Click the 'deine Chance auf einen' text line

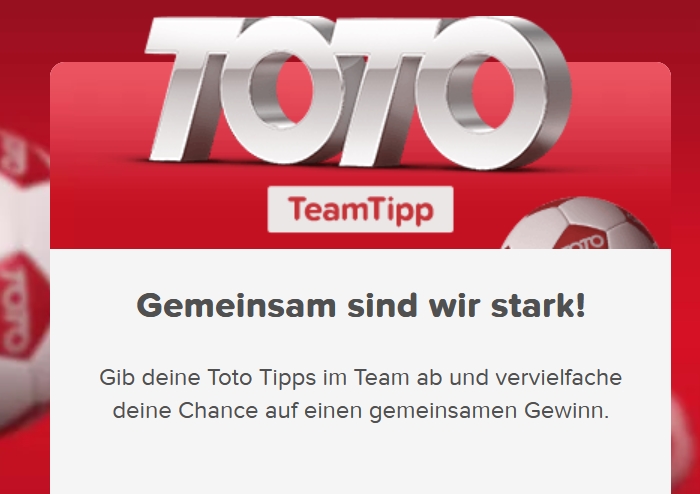(361, 411)
